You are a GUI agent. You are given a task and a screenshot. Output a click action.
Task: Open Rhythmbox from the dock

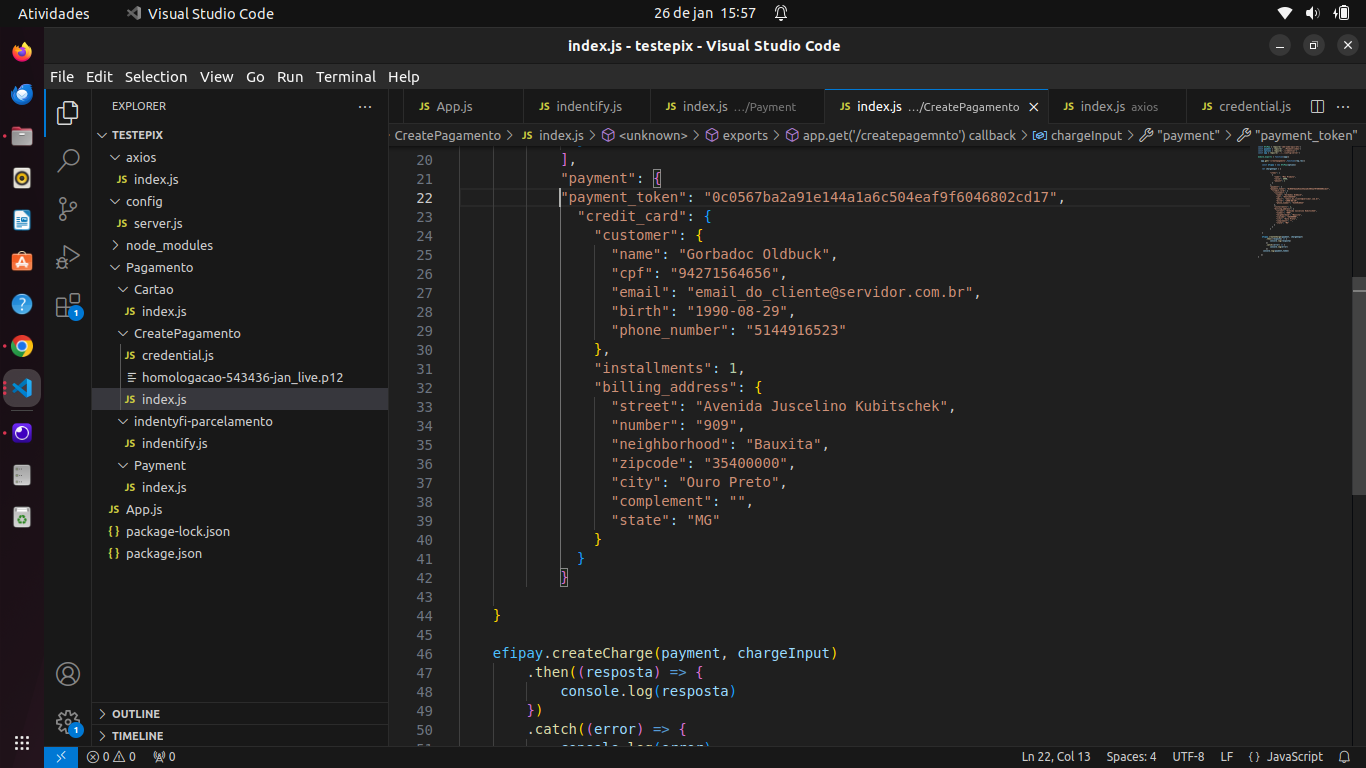point(22,178)
